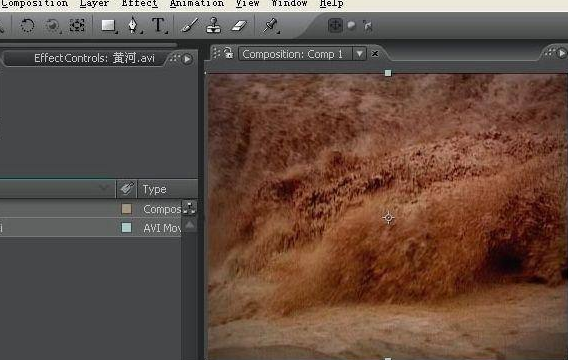Select the Orbit Camera tool

tap(52, 26)
